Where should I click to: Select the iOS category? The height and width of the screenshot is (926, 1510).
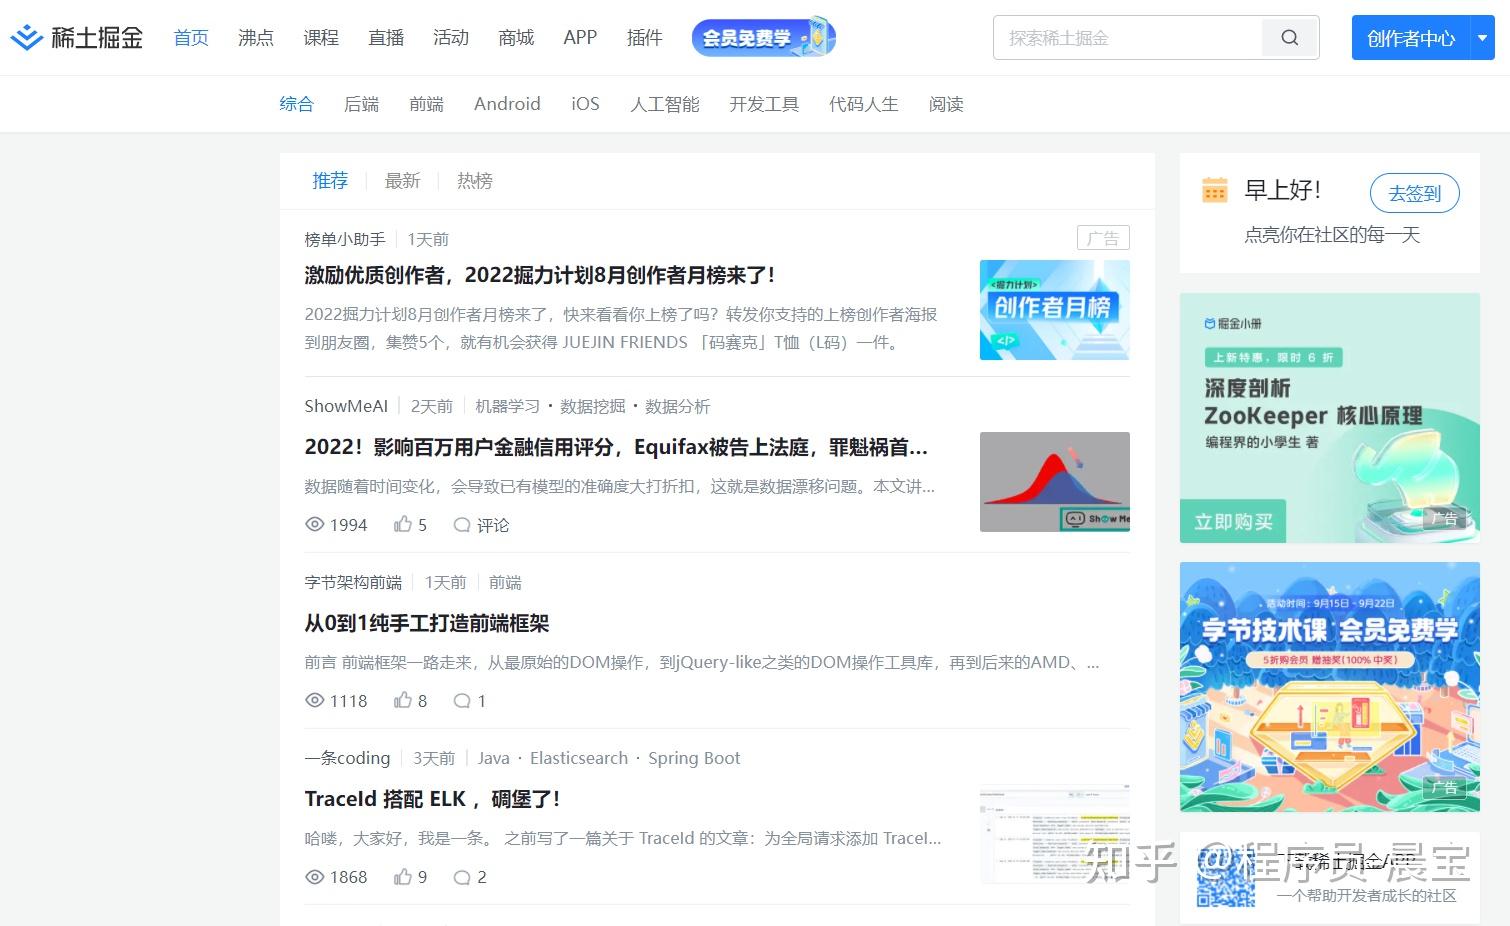pyautogui.click(x=585, y=104)
